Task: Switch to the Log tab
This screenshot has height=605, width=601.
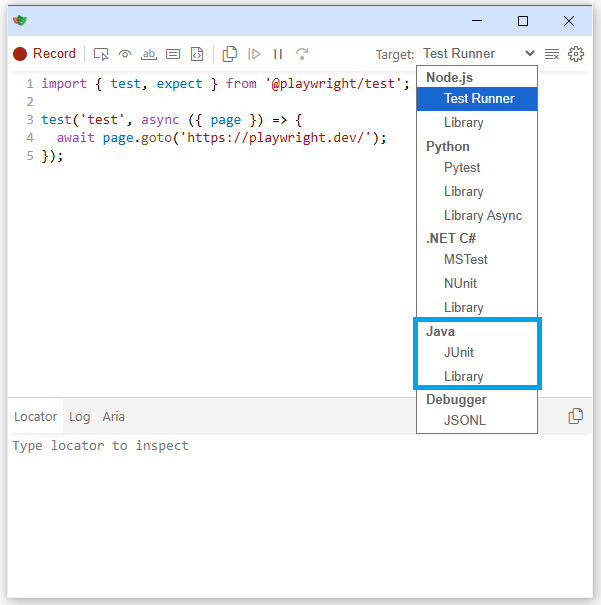Action: pyautogui.click(x=79, y=417)
